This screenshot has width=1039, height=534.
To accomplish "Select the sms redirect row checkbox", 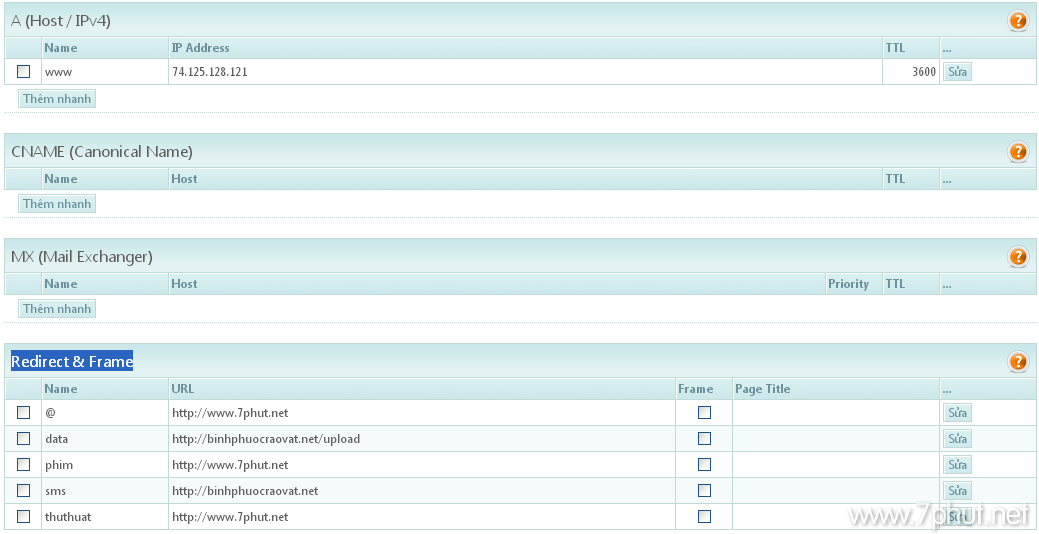I will pyautogui.click(x=24, y=490).
